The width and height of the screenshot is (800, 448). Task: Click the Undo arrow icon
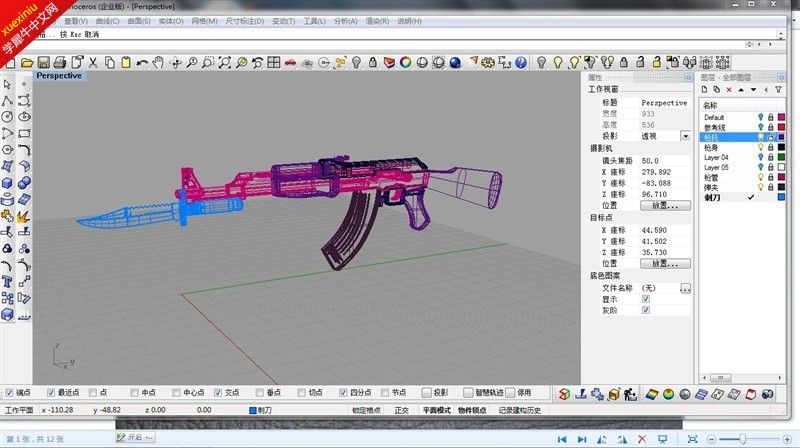click(x=142, y=63)
